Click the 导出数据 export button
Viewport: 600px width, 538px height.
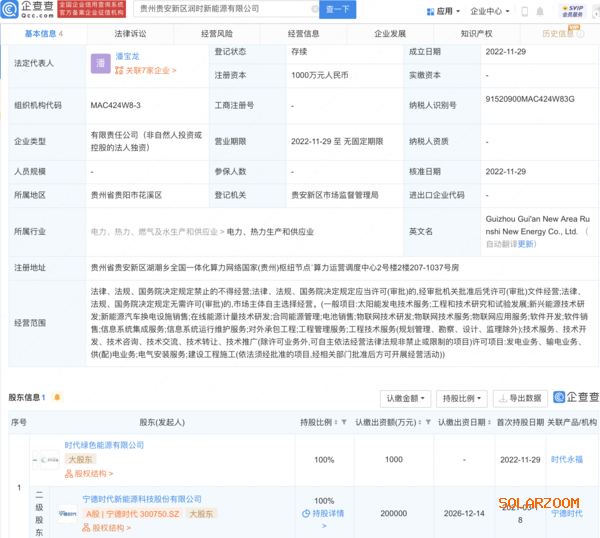tap(519, 398)
